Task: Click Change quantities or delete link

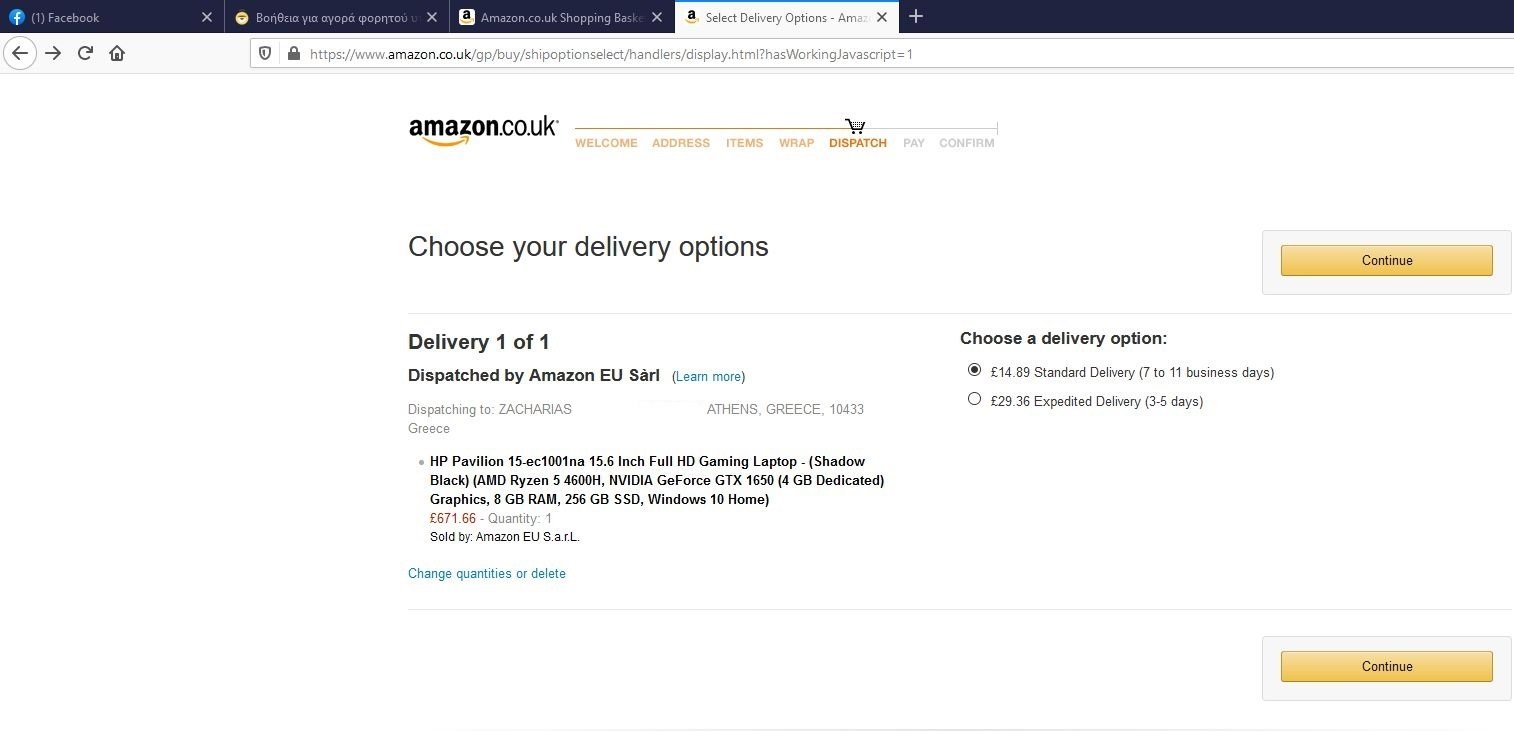Action: tap(487, 573)
